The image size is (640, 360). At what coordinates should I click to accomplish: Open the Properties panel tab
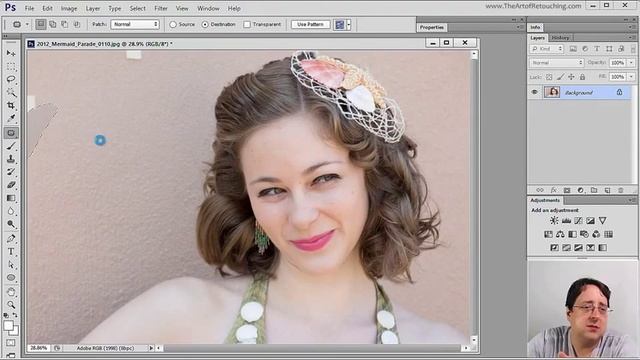(431, 27)
